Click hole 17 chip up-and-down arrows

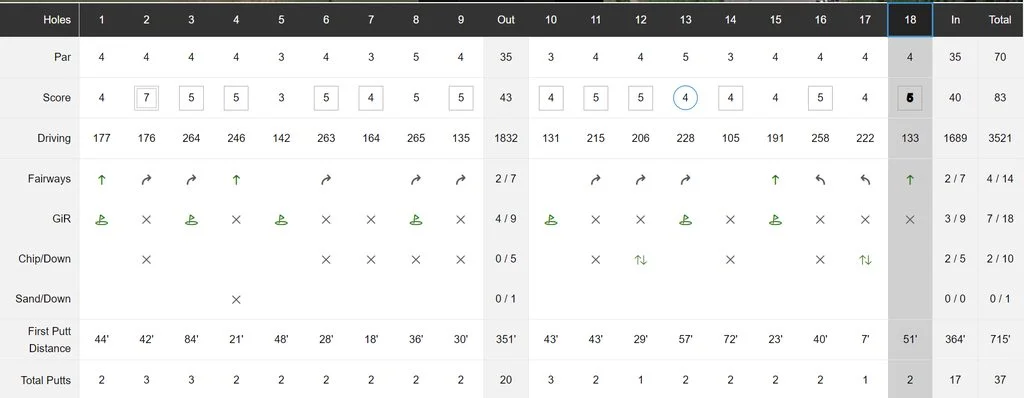pyautogui.click(x=865, y=259)
